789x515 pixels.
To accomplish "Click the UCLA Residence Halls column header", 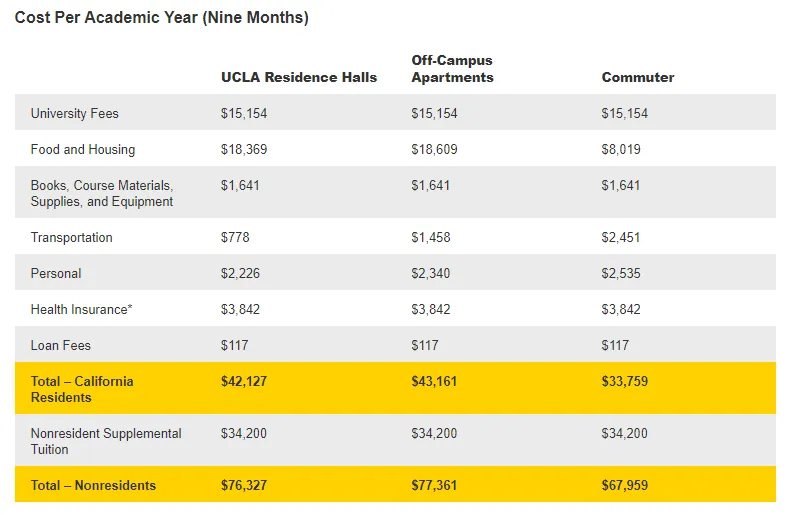I will coord(298,77).
